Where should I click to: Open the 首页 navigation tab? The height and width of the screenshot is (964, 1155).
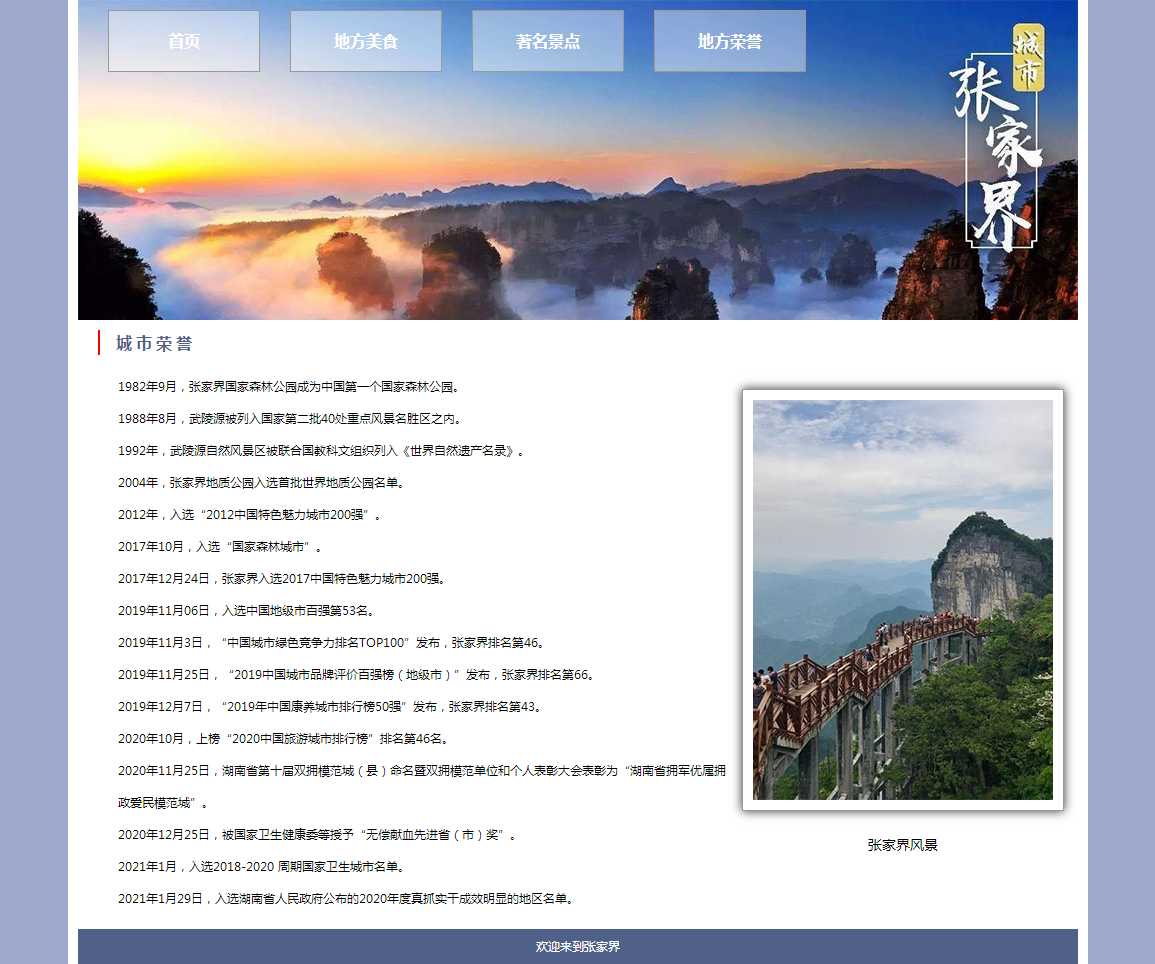(x=184, y=41)
